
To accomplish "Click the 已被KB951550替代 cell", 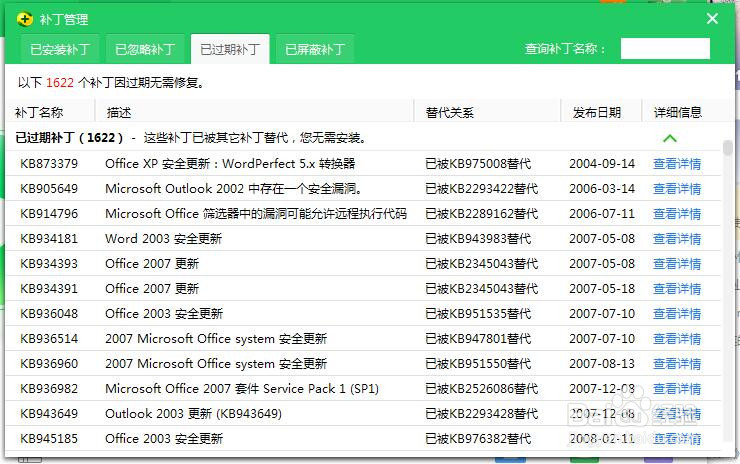I will pyautogui.click(x=478, y=364).
